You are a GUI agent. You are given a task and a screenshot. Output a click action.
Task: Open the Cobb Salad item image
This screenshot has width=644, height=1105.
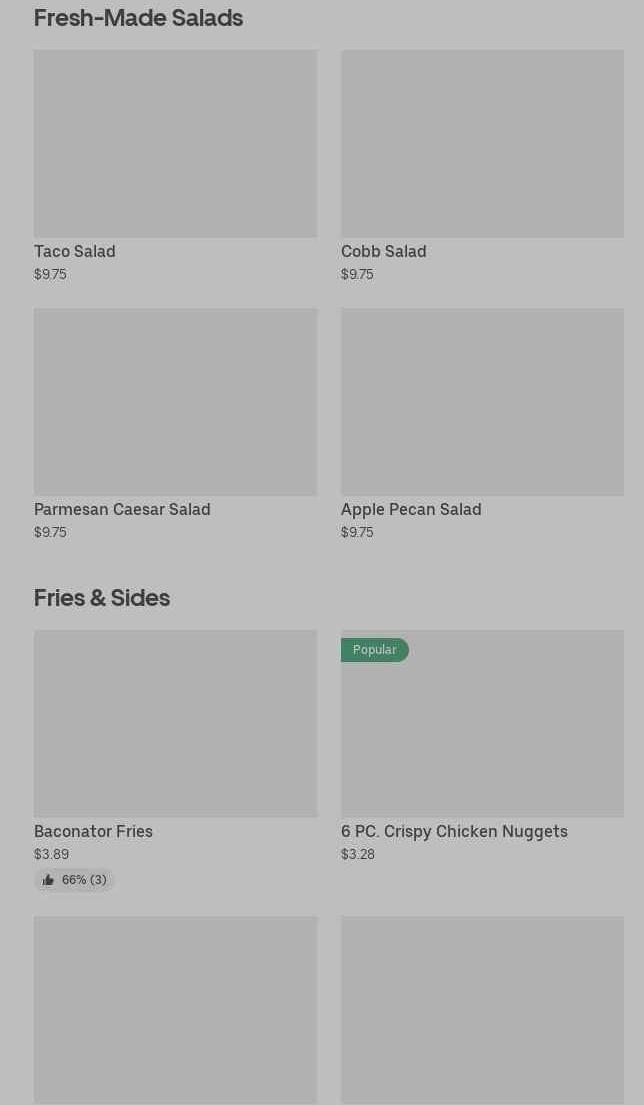click(482, 144)
